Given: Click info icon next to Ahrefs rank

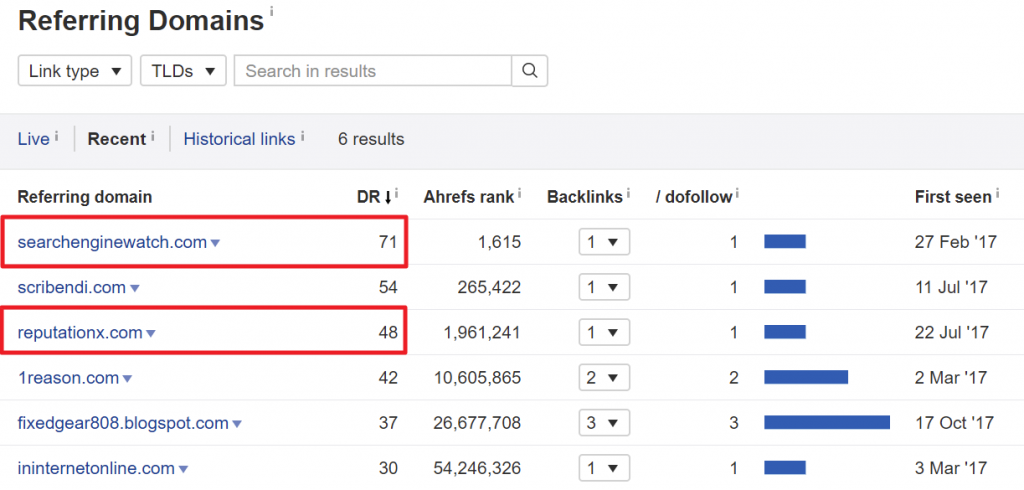Looking at the screenshot, I should [x=520, y=193].
